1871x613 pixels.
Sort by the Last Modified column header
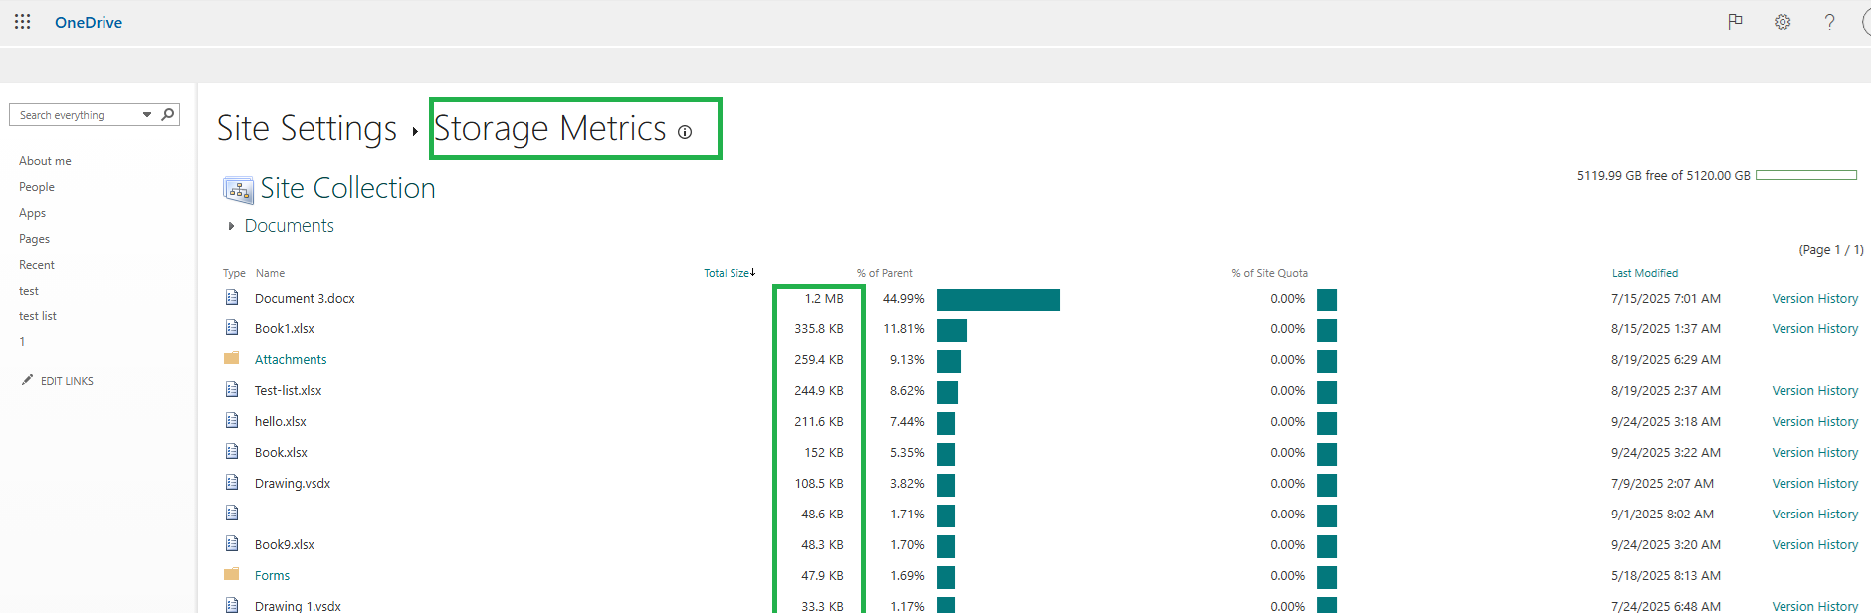(1645, 273)
